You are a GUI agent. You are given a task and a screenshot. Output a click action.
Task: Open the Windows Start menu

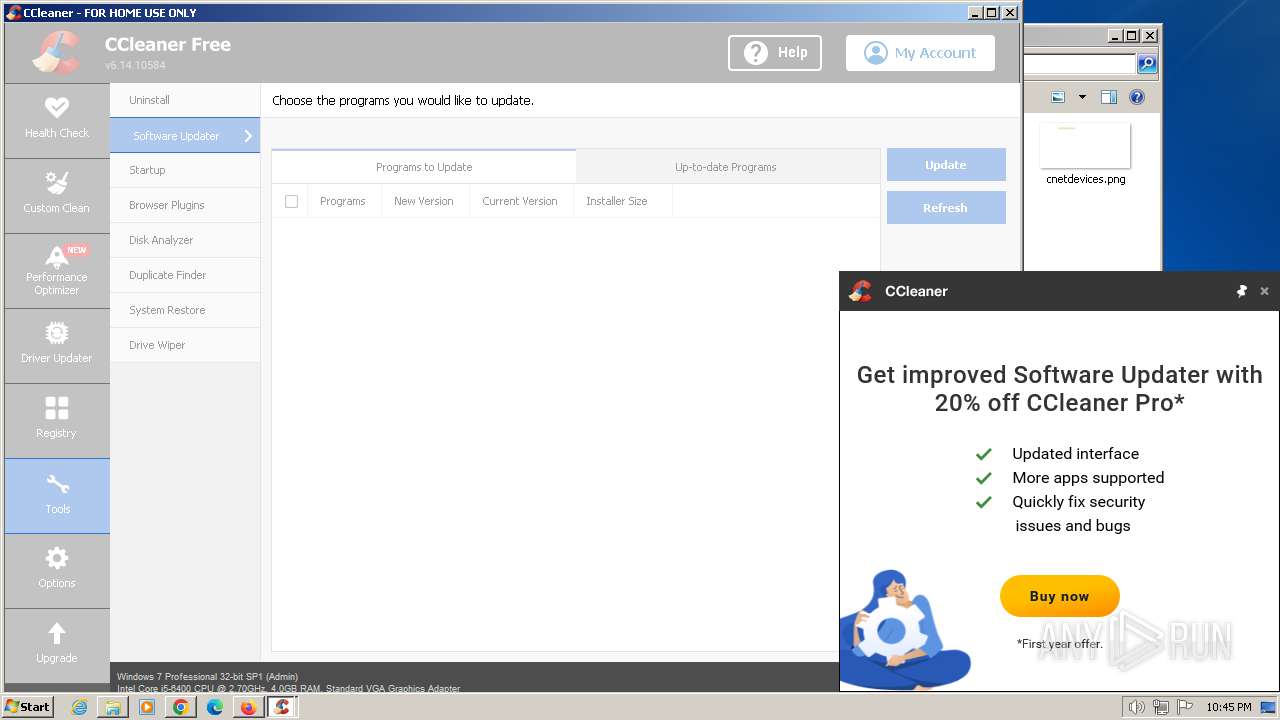[28, 706]
